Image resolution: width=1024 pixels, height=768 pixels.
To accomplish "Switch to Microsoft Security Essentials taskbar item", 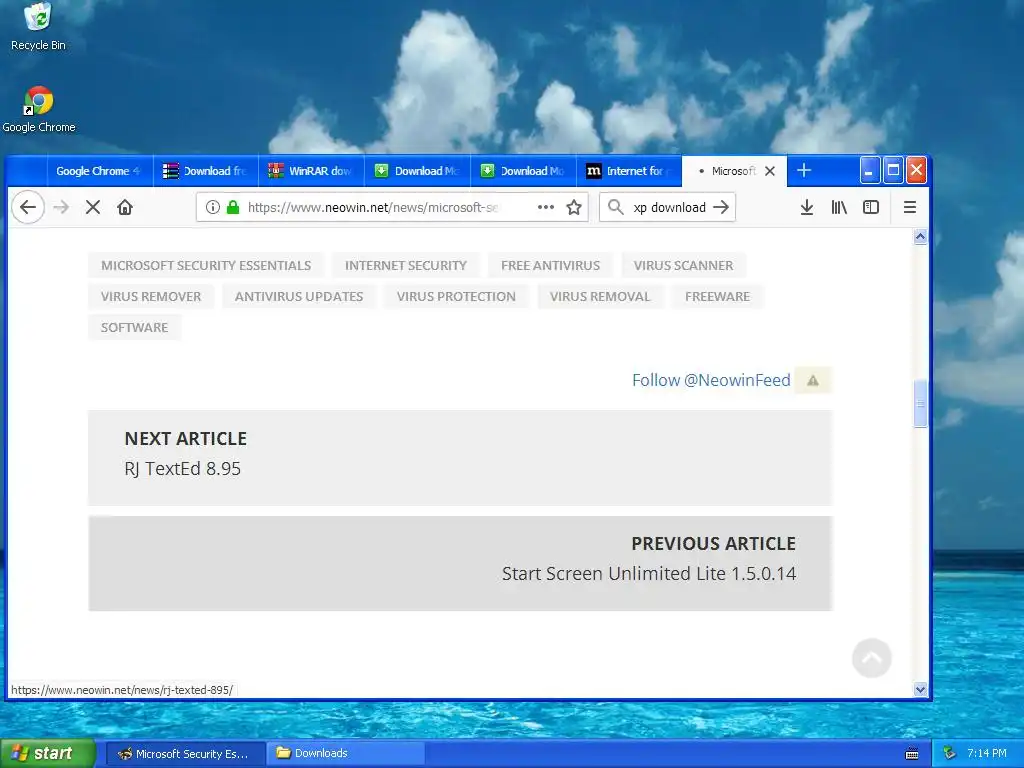I will coord(185,754).
